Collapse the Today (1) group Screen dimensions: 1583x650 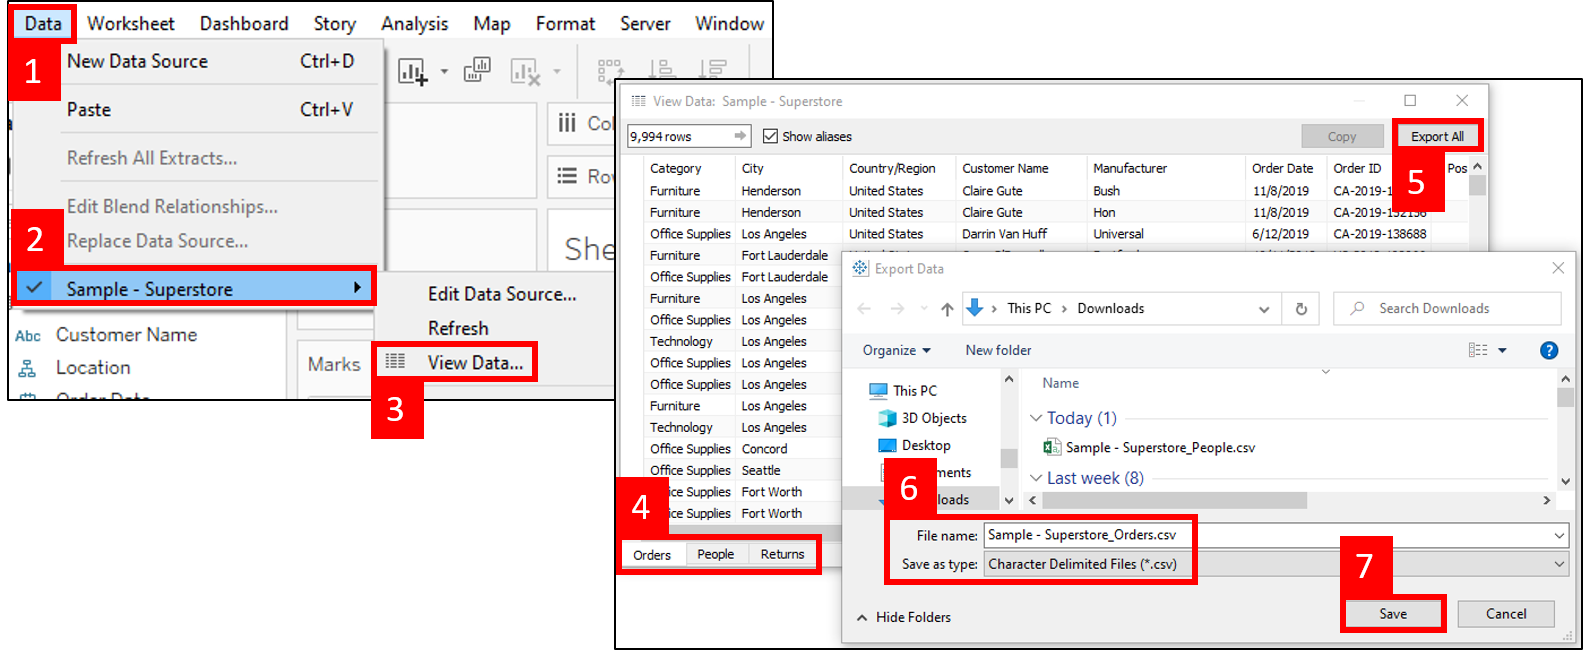(x=1036, y=418)
